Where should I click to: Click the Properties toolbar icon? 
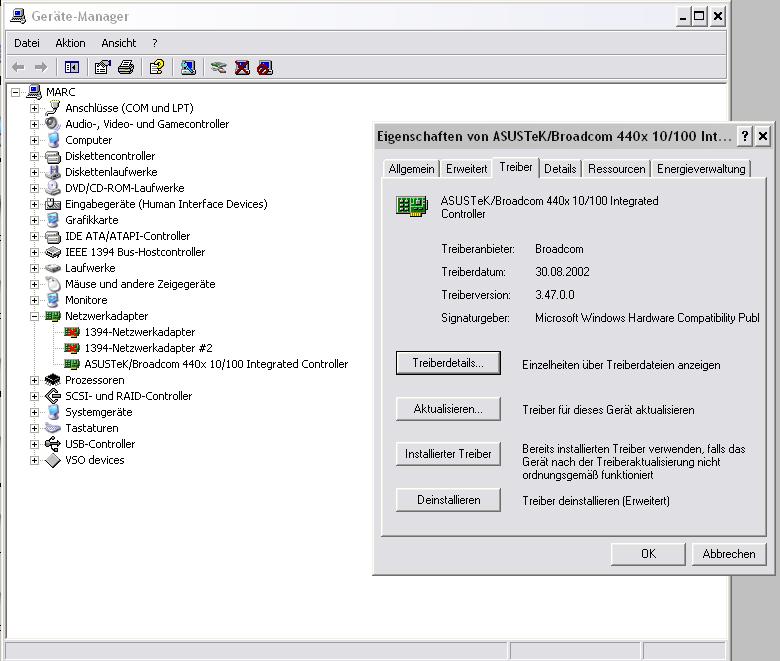(x=102, y=67)
